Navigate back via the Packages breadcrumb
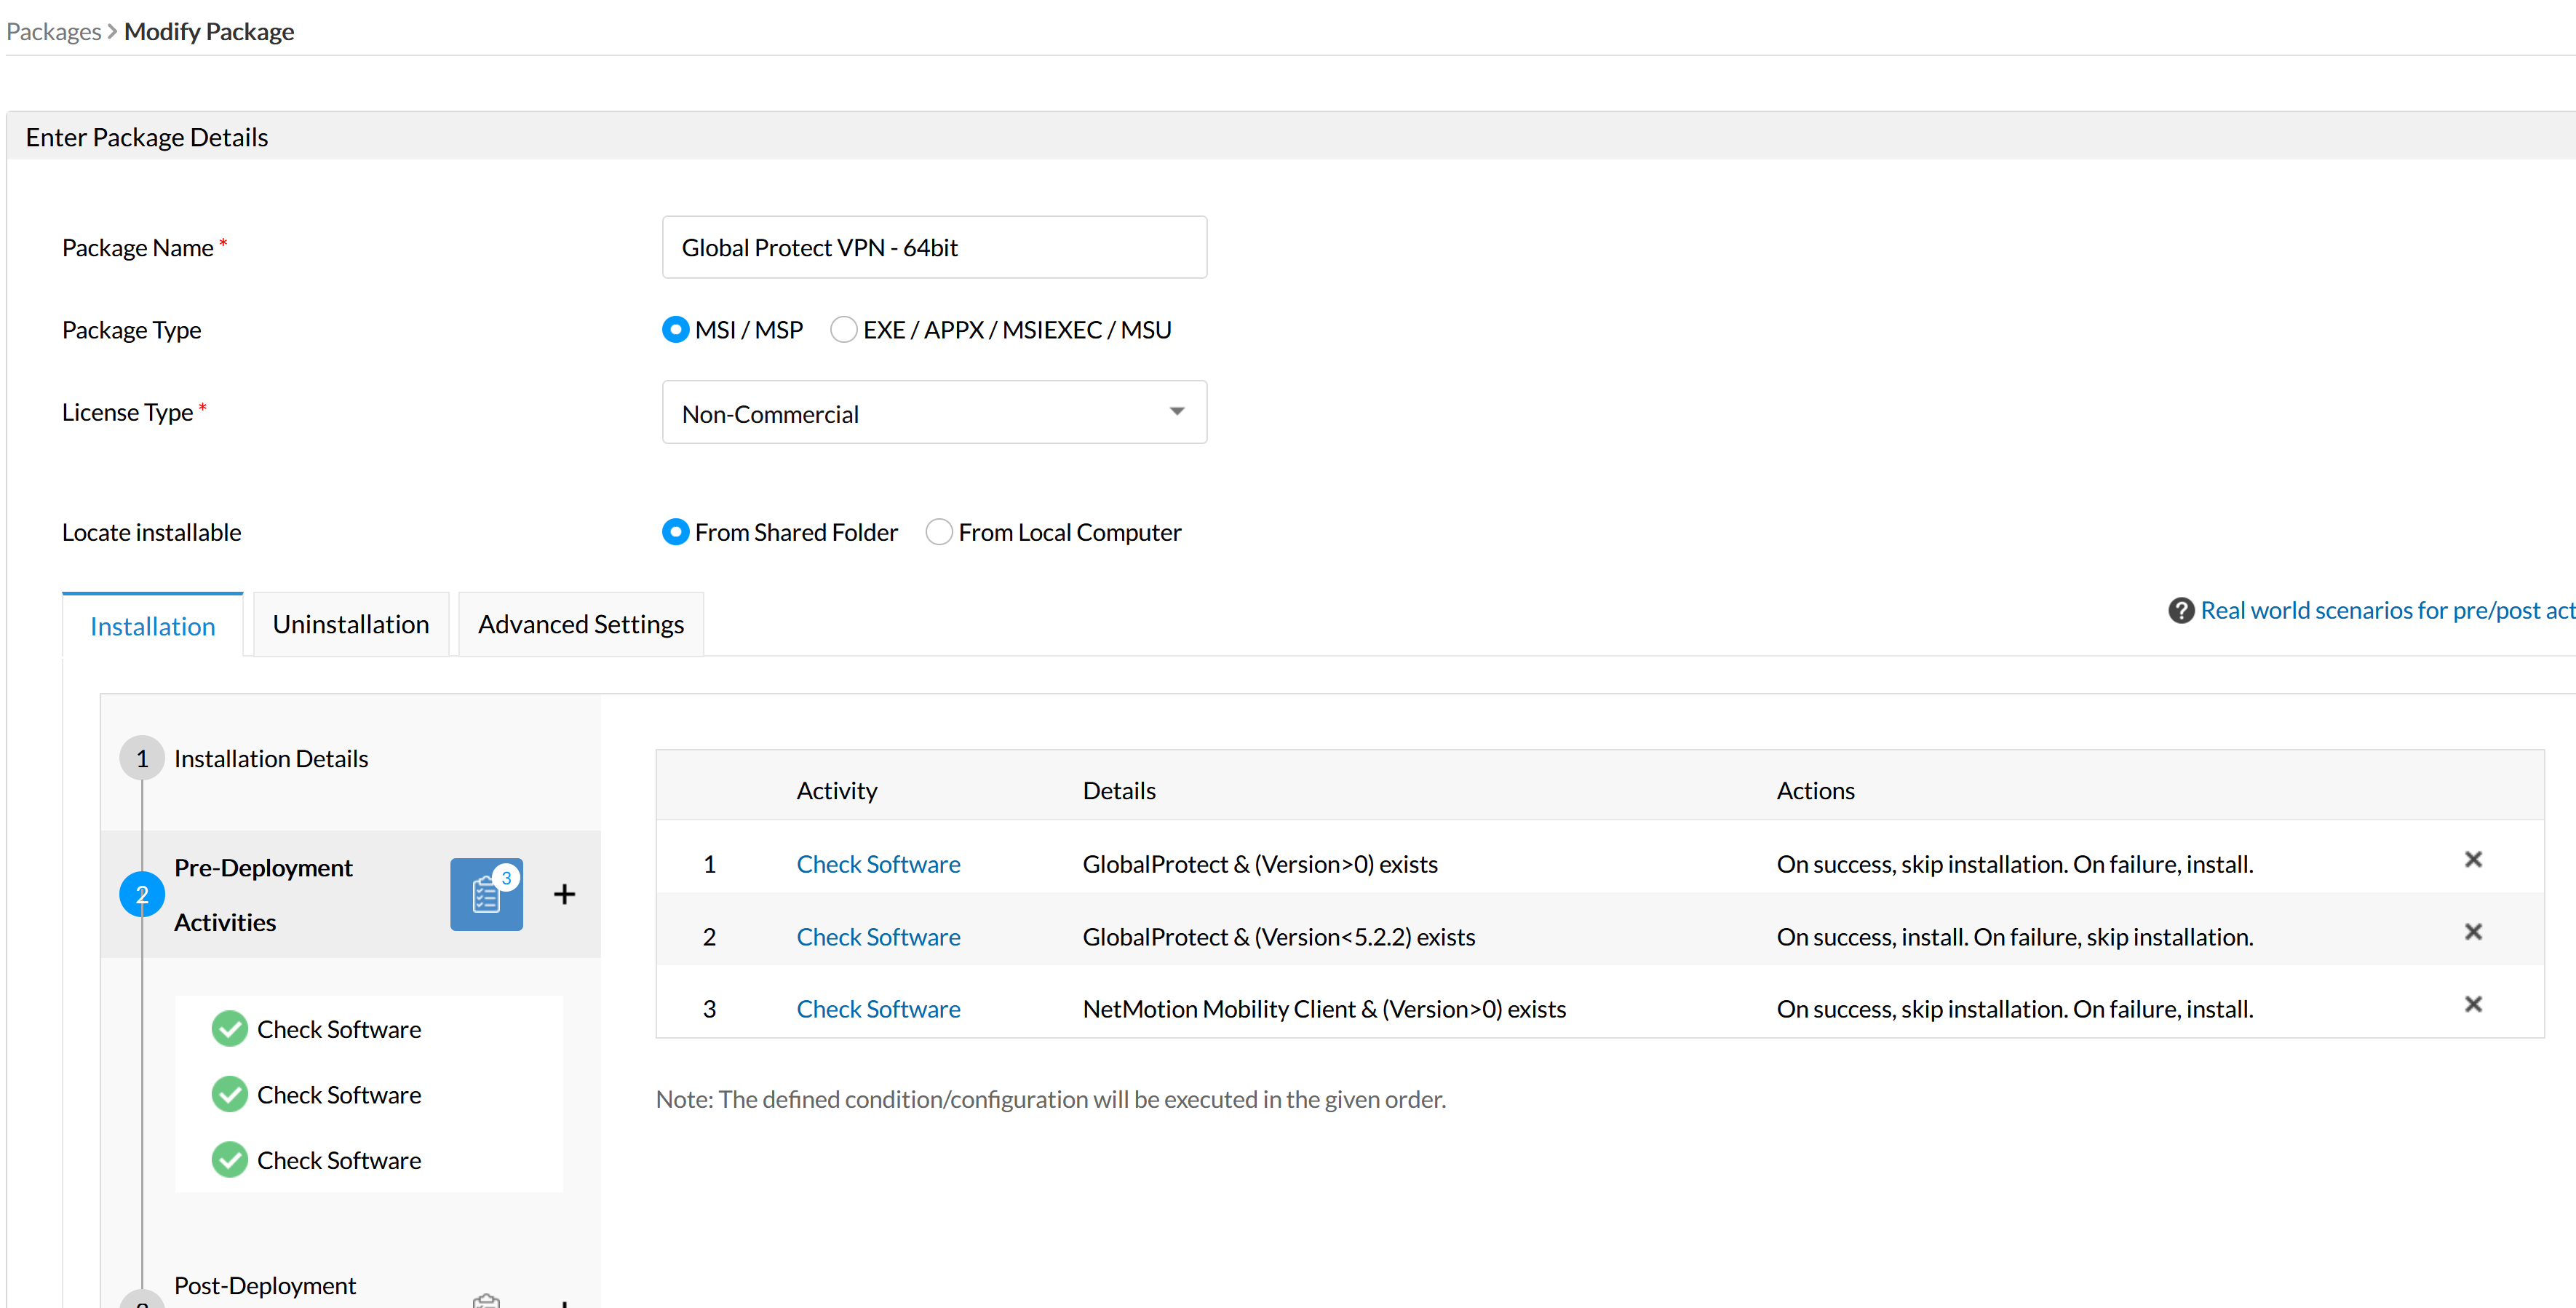 53,31
